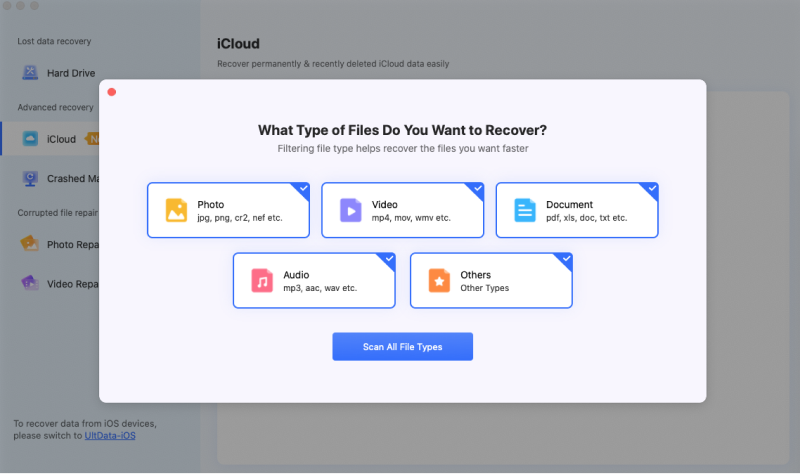Viewport: 800px width, 474px height.
Task: Click the blue Document file icon
Action: (x=525, y=210)
